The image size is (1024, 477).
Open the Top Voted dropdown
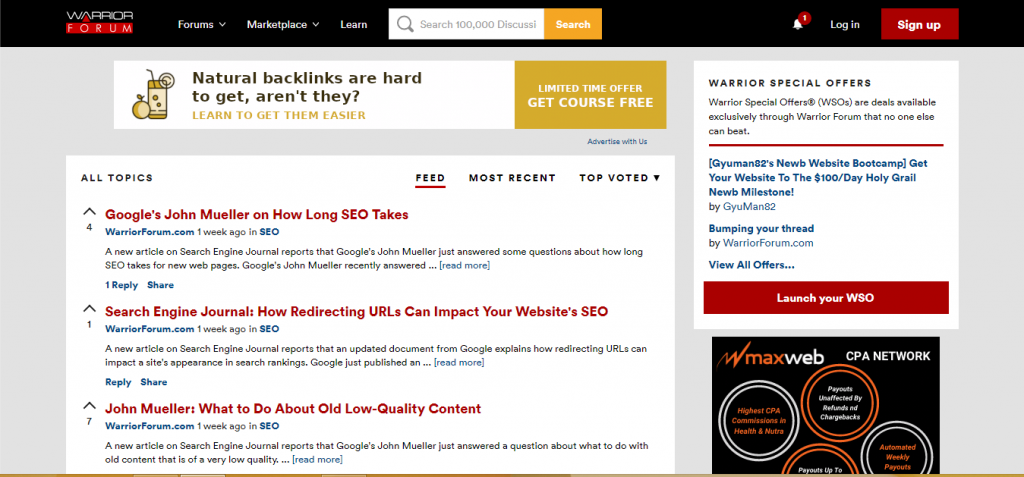[620, 178]
